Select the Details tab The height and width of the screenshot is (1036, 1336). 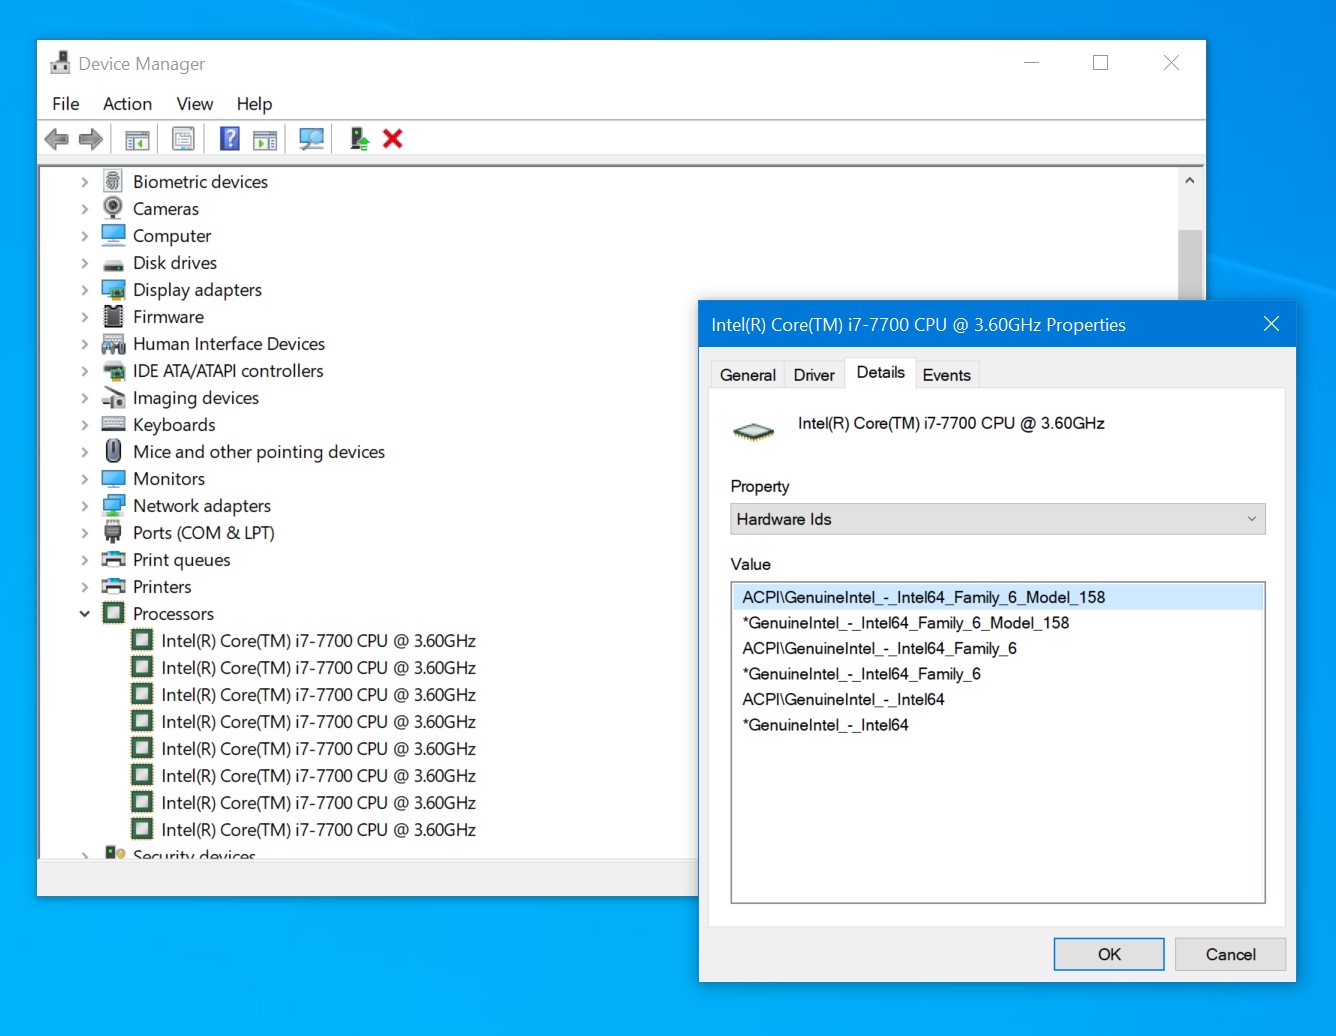coord(880,372)
